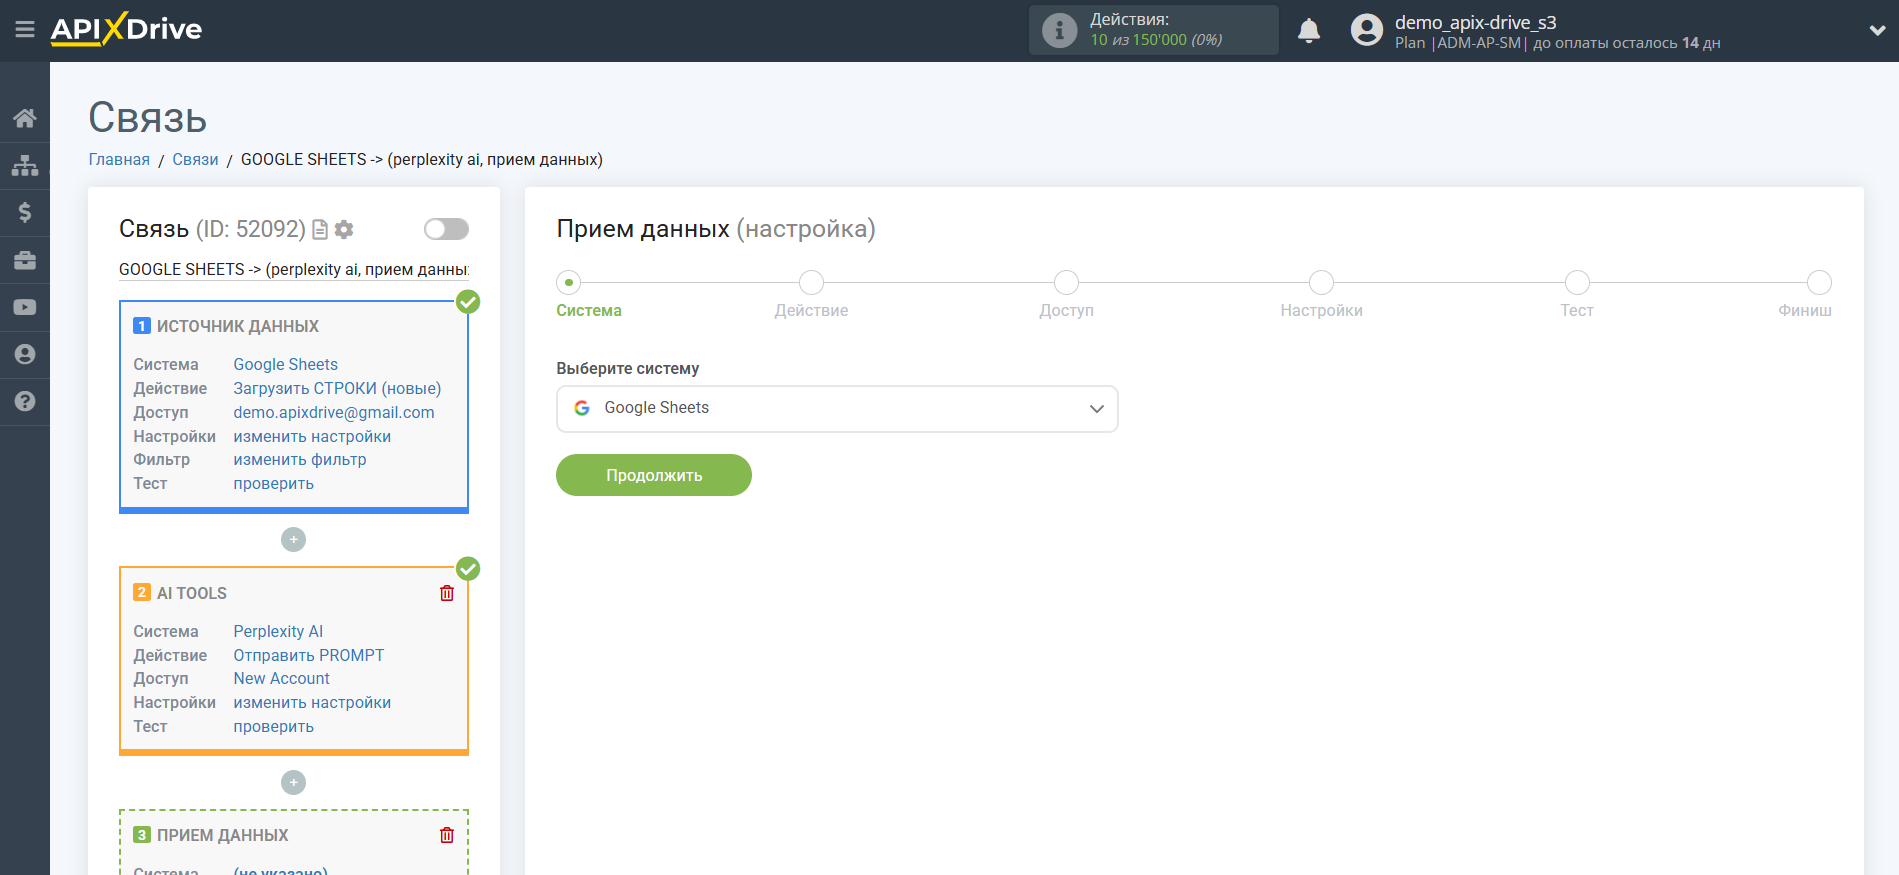Add a block after ИСТОЧНИК ДАННЫХ

point(293,540)
